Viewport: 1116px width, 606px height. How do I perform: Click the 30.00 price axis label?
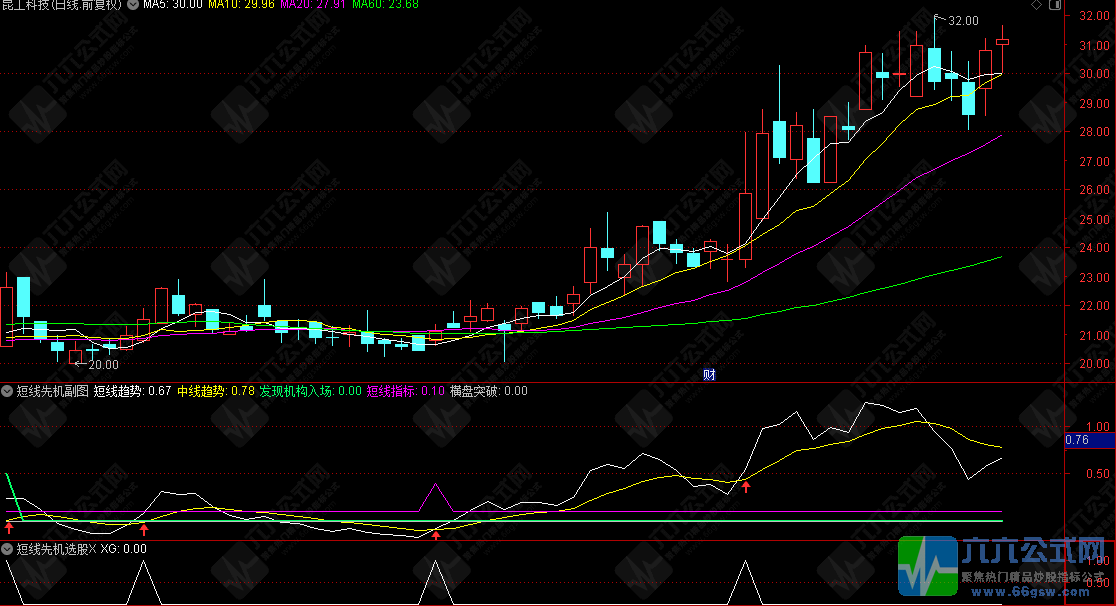tap(1094, 73)
